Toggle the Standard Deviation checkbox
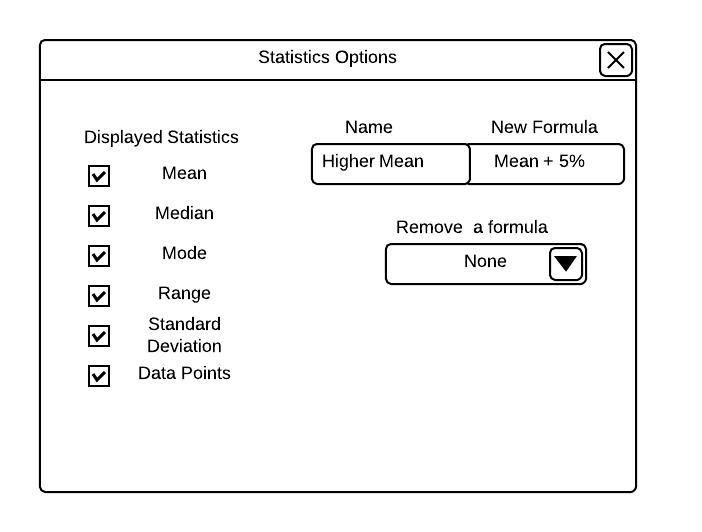Viewport: 702px width, 532px height. 99,336
